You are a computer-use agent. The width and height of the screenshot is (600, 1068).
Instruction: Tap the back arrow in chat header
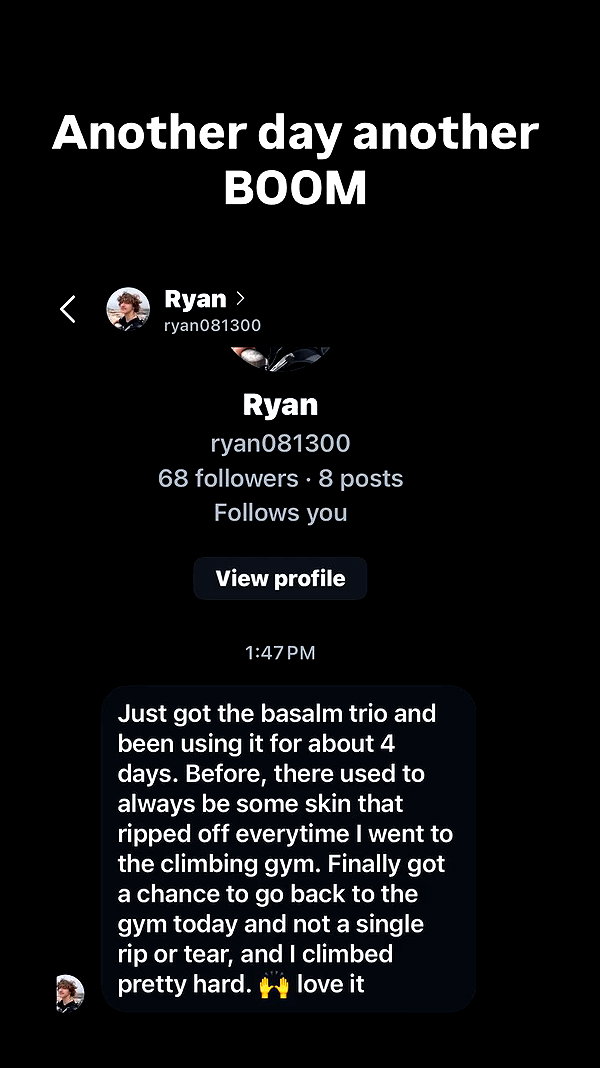click(67, 309)
